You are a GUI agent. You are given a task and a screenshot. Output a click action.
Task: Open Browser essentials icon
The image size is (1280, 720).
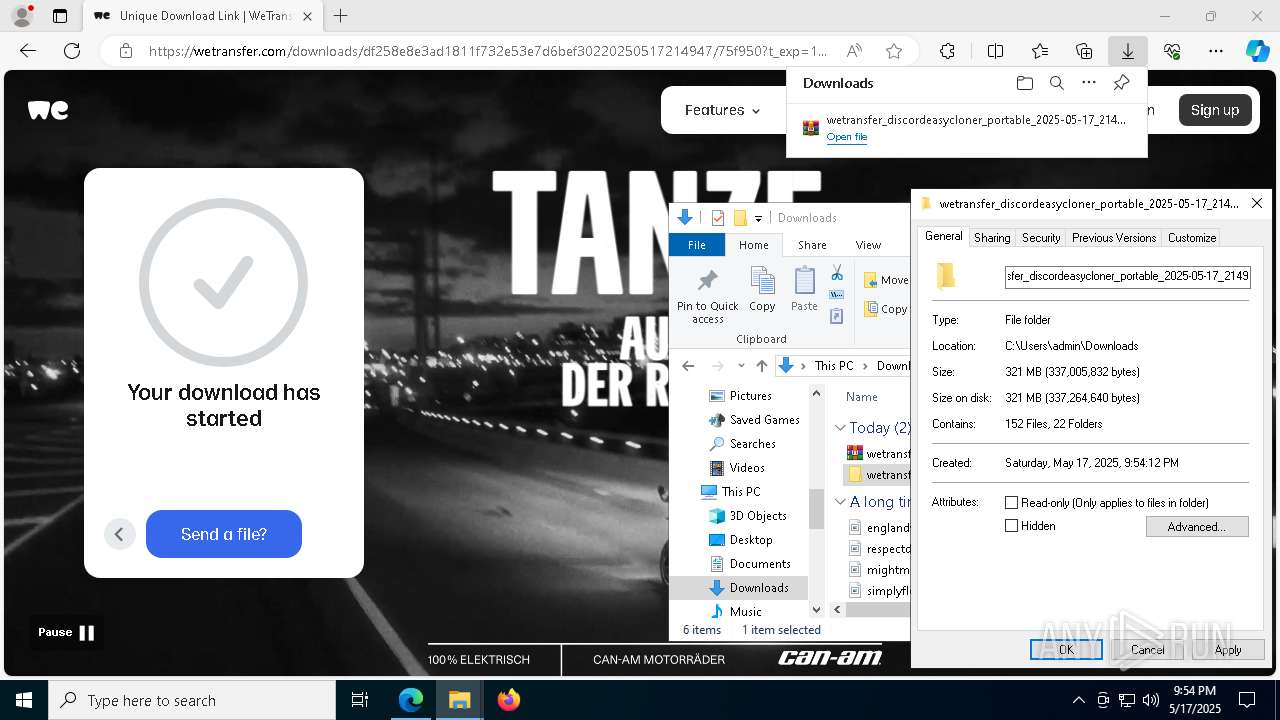(1172, 51)
